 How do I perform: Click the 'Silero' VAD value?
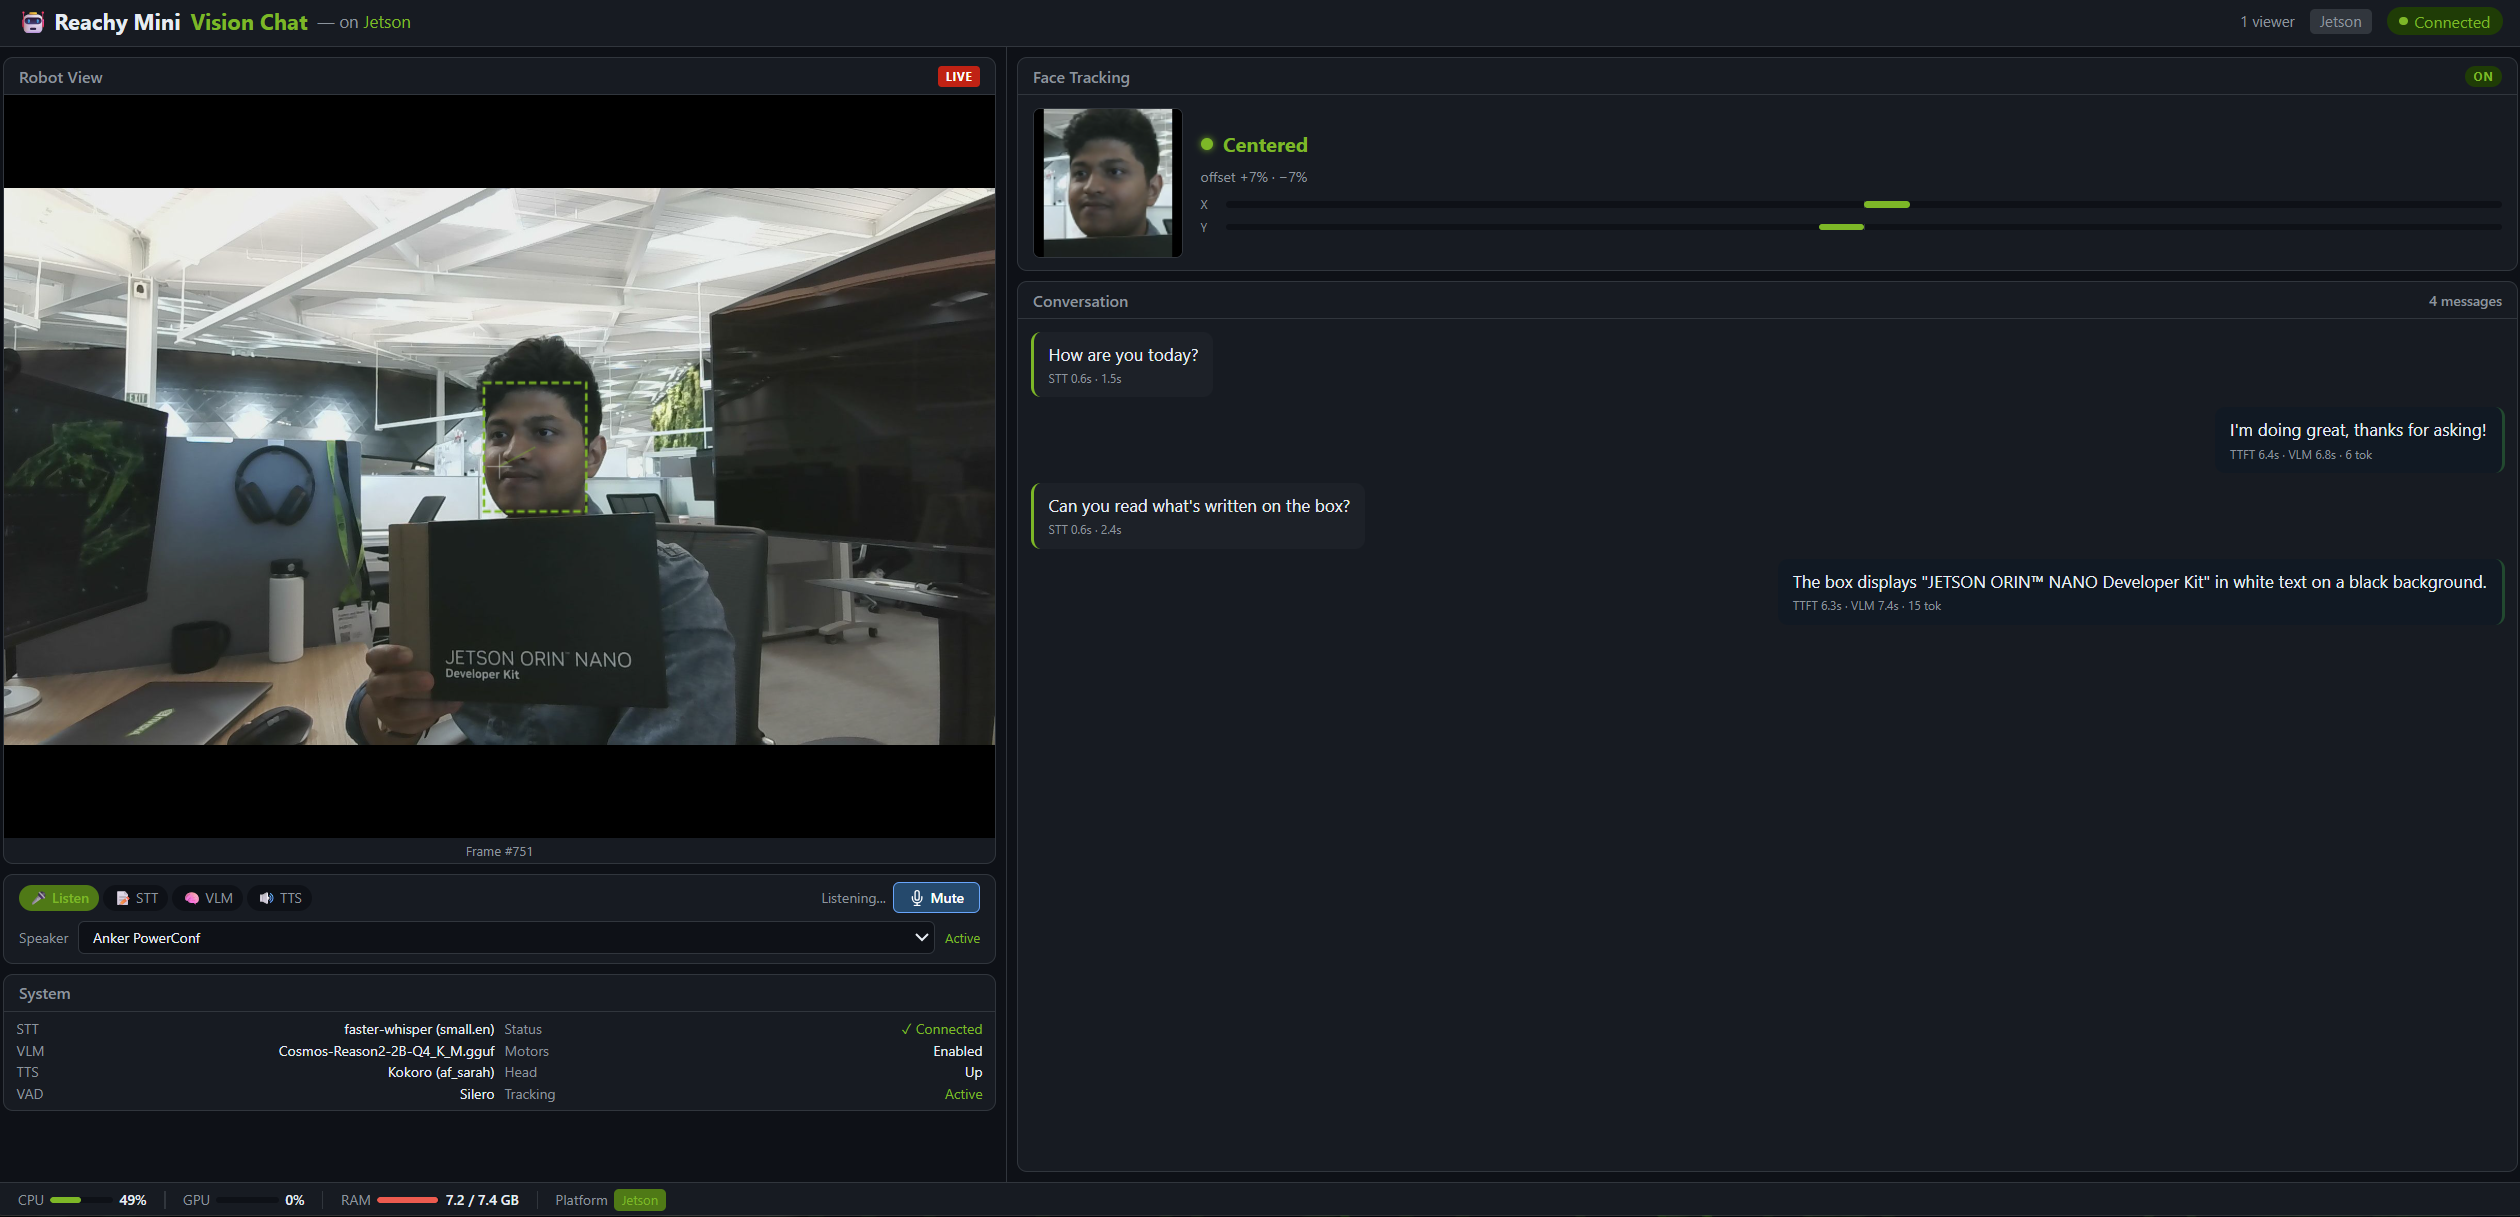(477, 1094)
